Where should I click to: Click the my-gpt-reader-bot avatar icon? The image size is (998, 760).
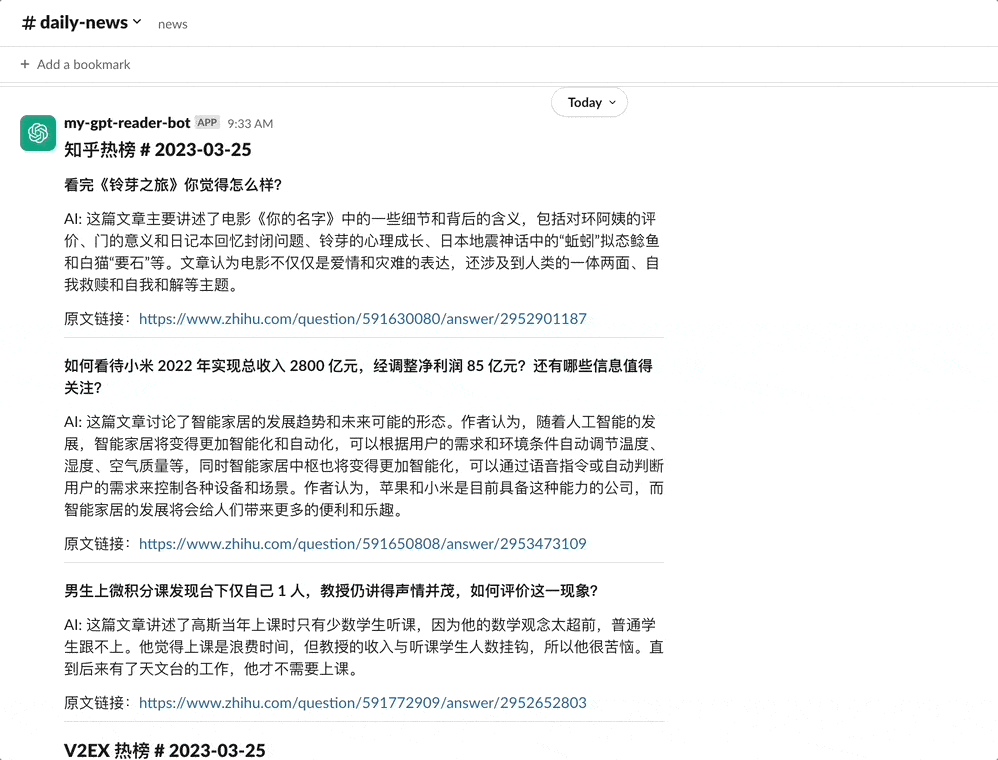(x=38, y=133)
